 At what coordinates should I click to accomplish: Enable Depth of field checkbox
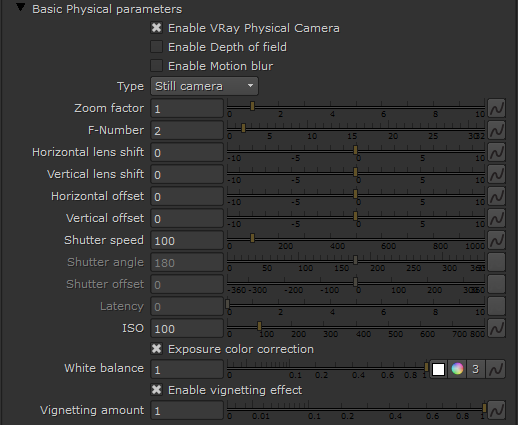tap(156, 47)
